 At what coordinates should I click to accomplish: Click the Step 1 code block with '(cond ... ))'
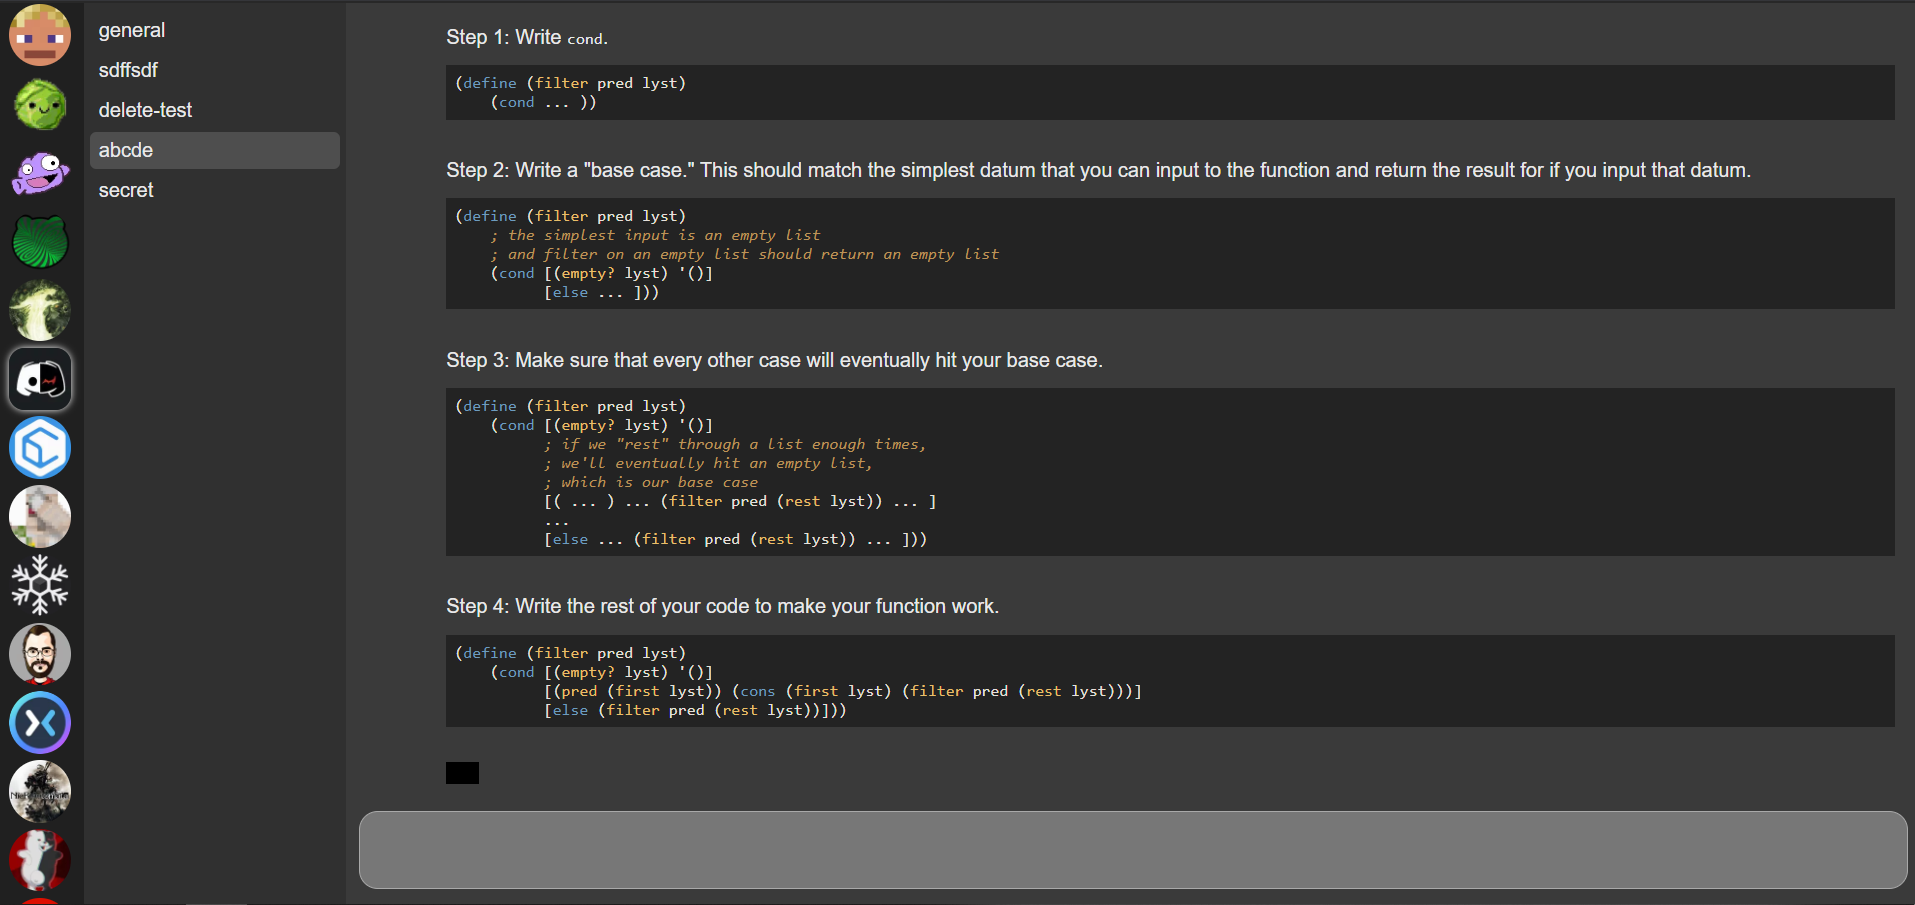click(x=1170, y=93)
